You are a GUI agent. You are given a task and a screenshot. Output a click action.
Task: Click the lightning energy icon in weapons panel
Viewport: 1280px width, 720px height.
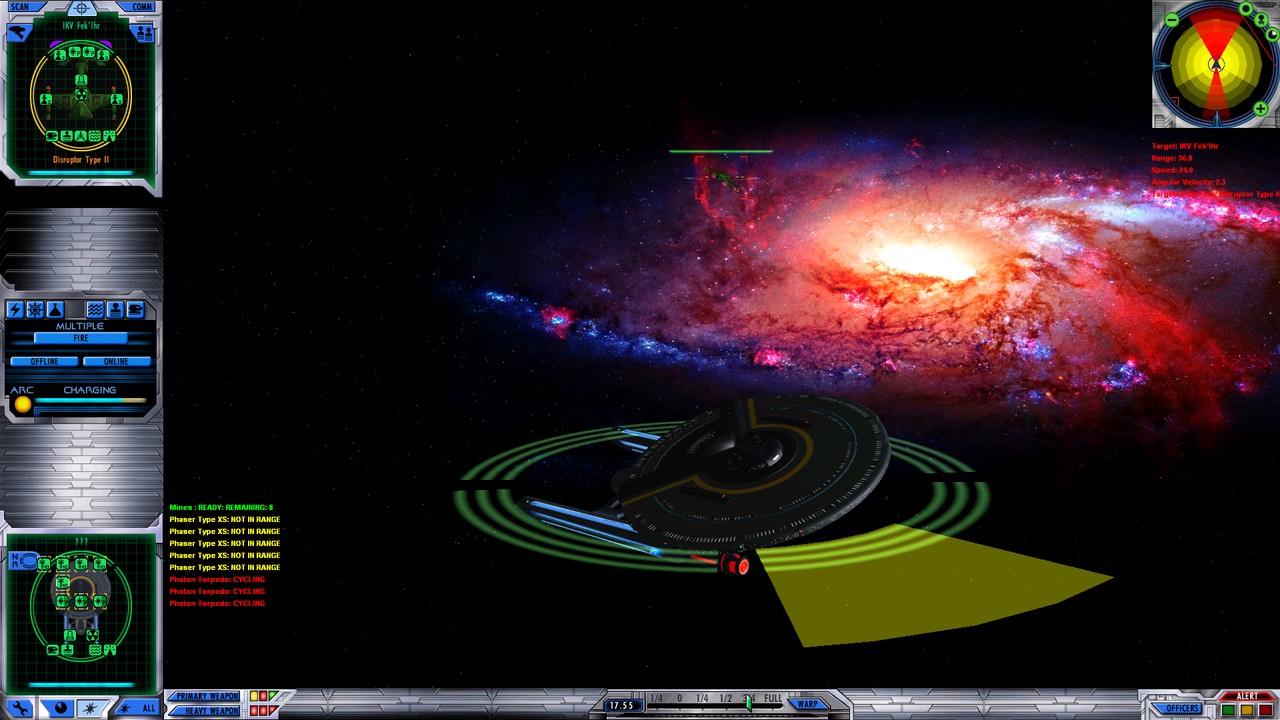15,309
